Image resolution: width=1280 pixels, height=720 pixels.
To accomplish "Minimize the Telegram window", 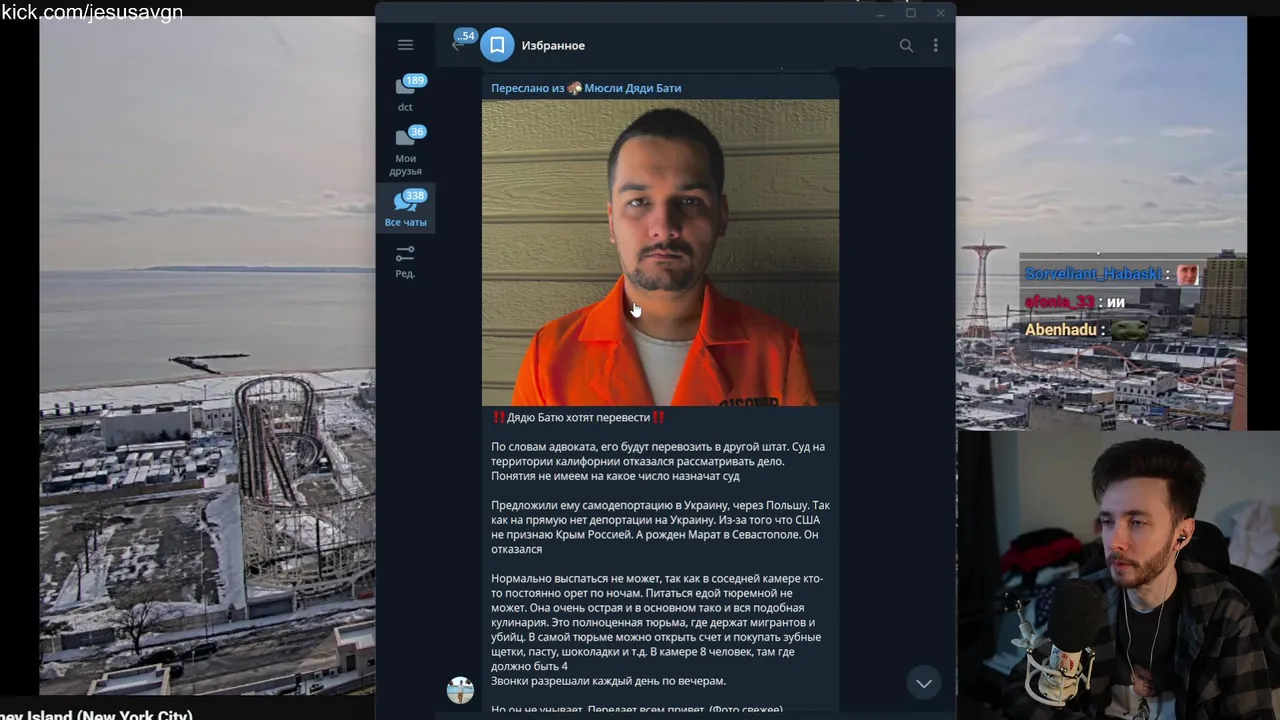I will coord(881,13).
